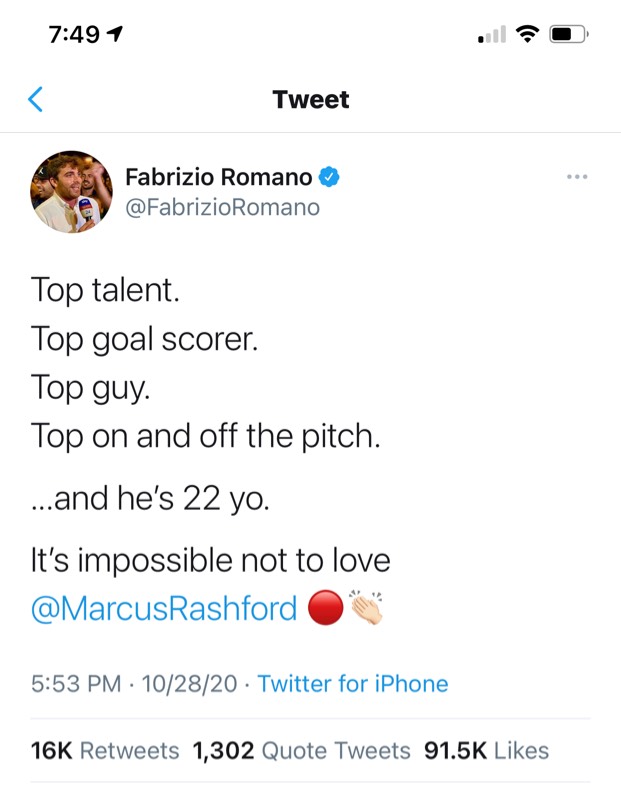
Task: Tap the blue verified badge
Action: (x=329, y=177)
